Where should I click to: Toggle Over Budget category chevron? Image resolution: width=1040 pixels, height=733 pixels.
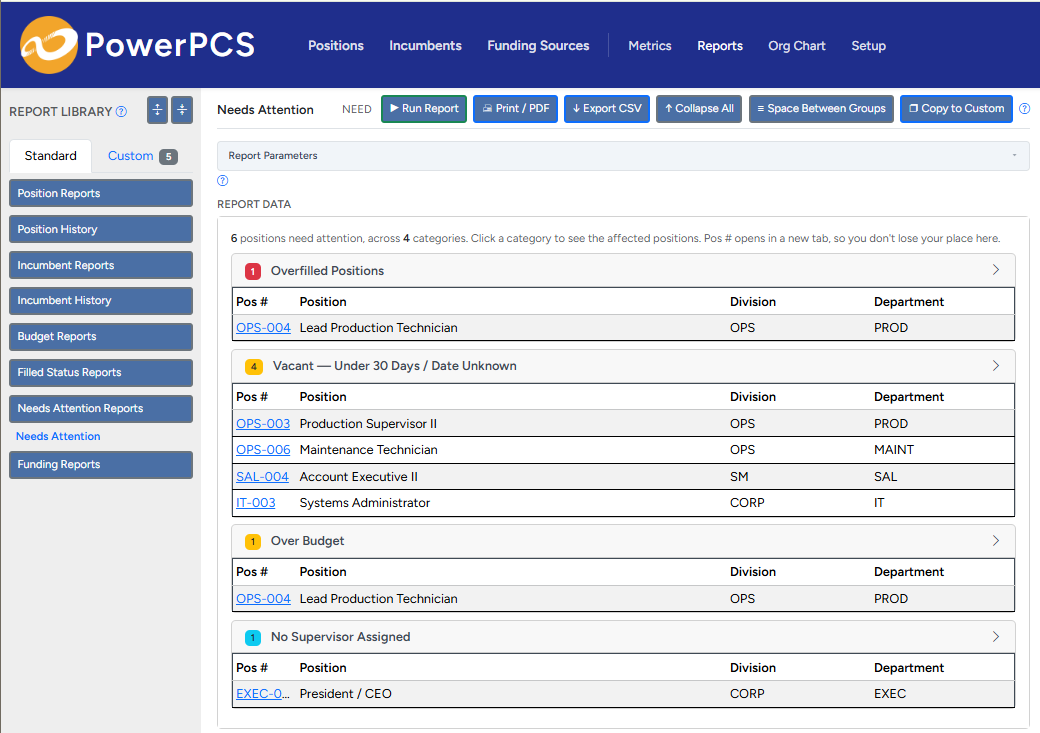[996, 541]
